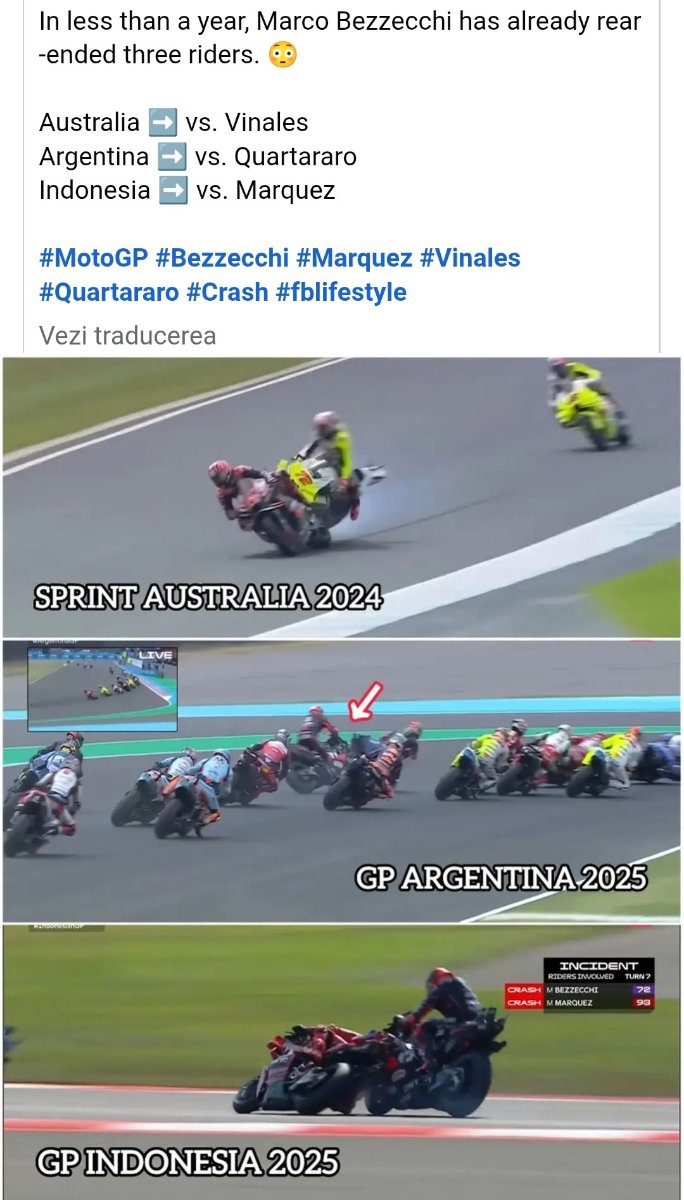Open the GP Indonesia 2025 photo
Screen dimensions: 684x1200
(342, 1062)
